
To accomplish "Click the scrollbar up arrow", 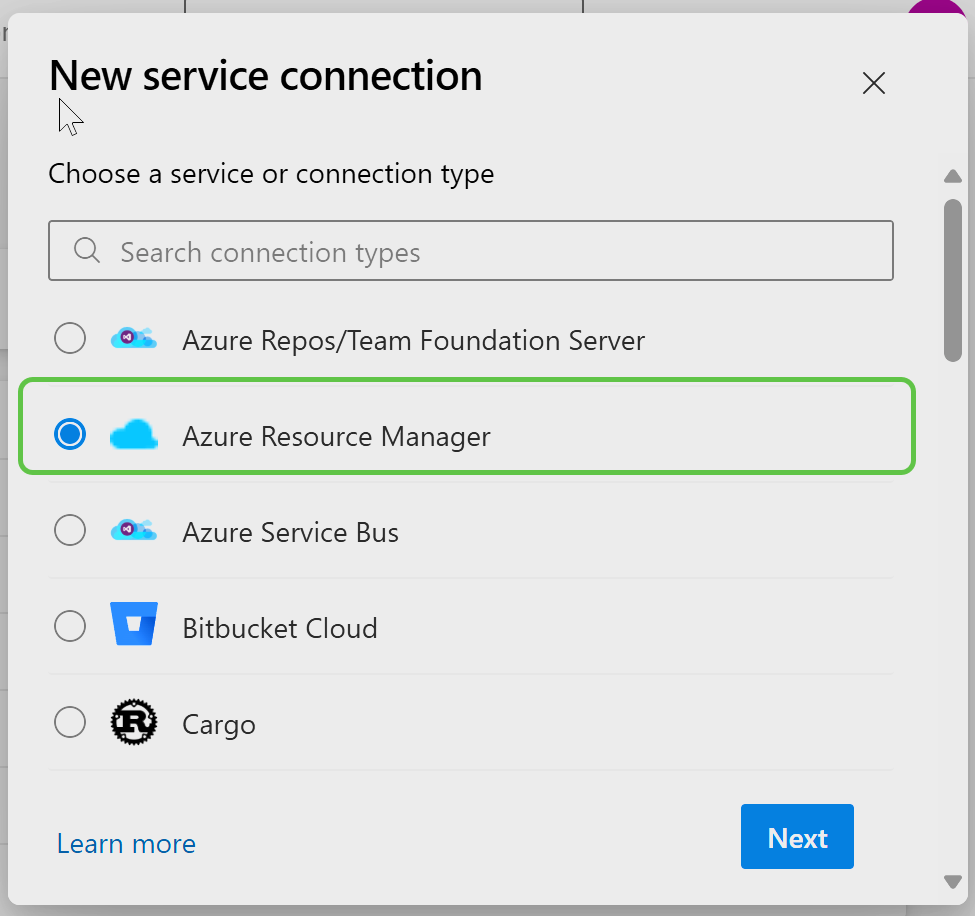I will 953,177.
